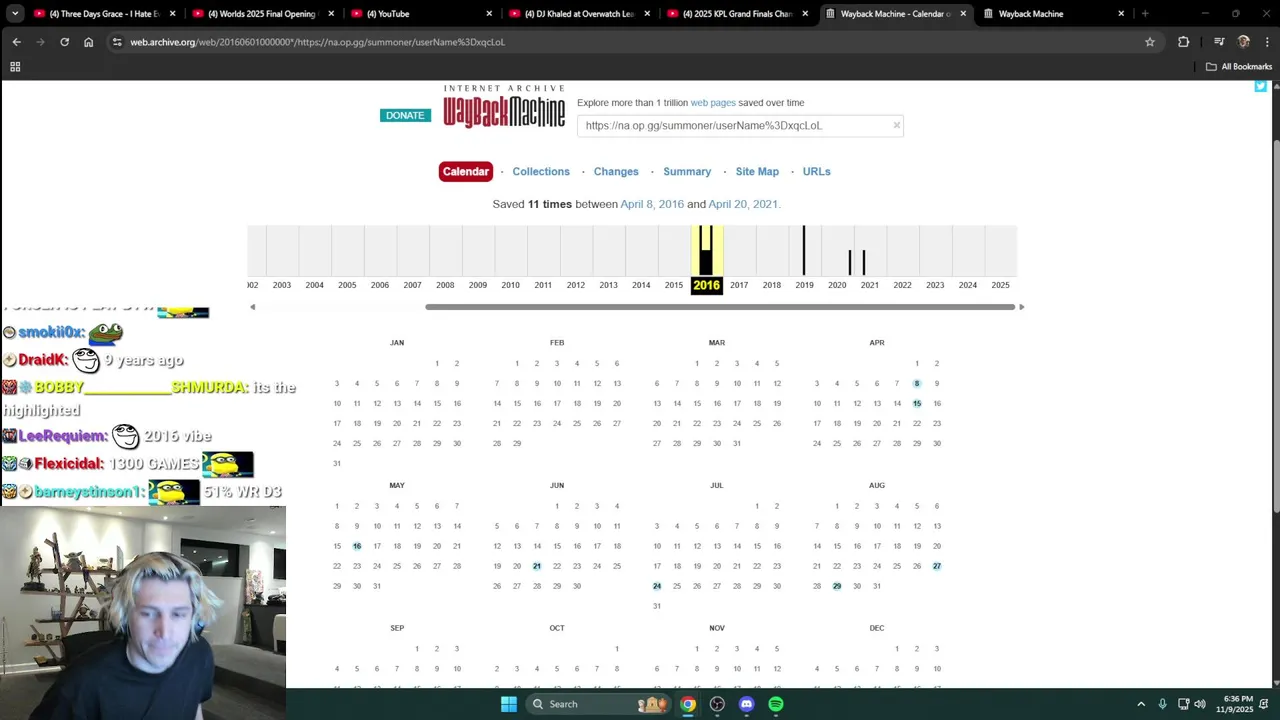Click the browser address bar URL
The height and width of the screenshot is (720, 1280).
click(318, 42)
